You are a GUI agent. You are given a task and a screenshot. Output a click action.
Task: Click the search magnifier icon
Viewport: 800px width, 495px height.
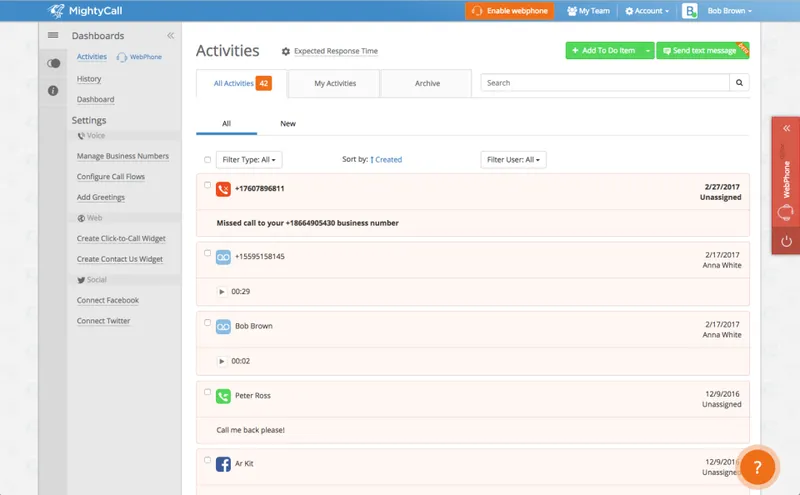click(739, 83)
